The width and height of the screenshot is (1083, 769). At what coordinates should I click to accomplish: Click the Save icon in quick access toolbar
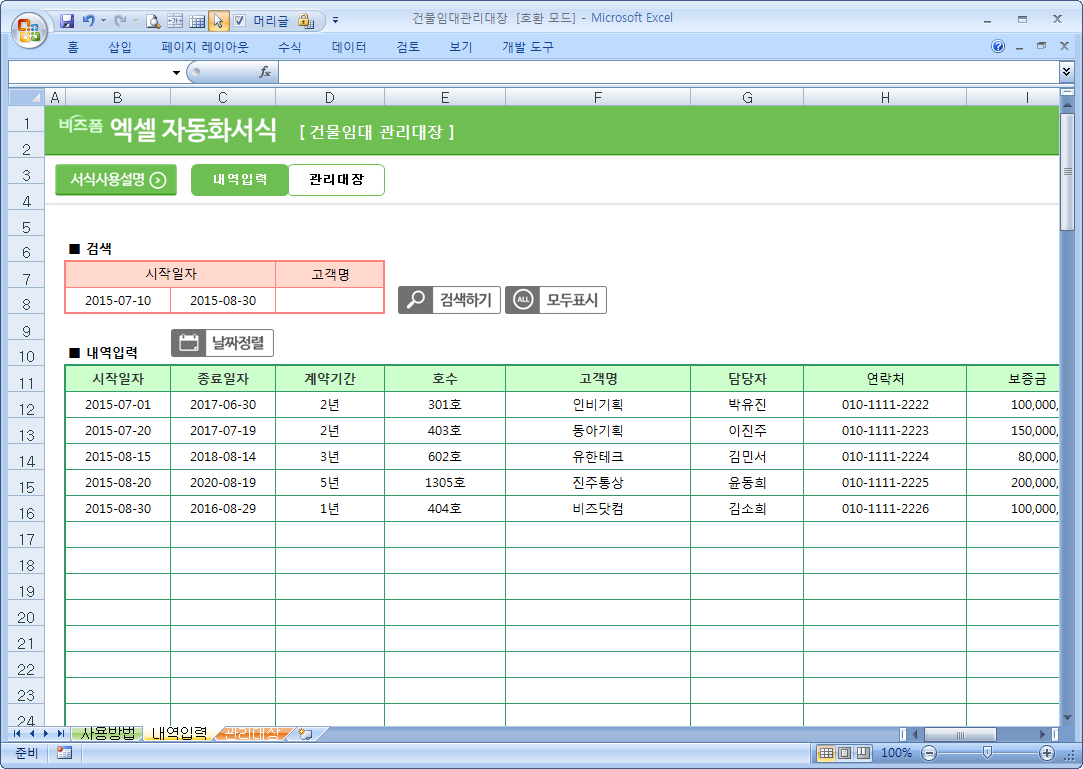[67, 19]
